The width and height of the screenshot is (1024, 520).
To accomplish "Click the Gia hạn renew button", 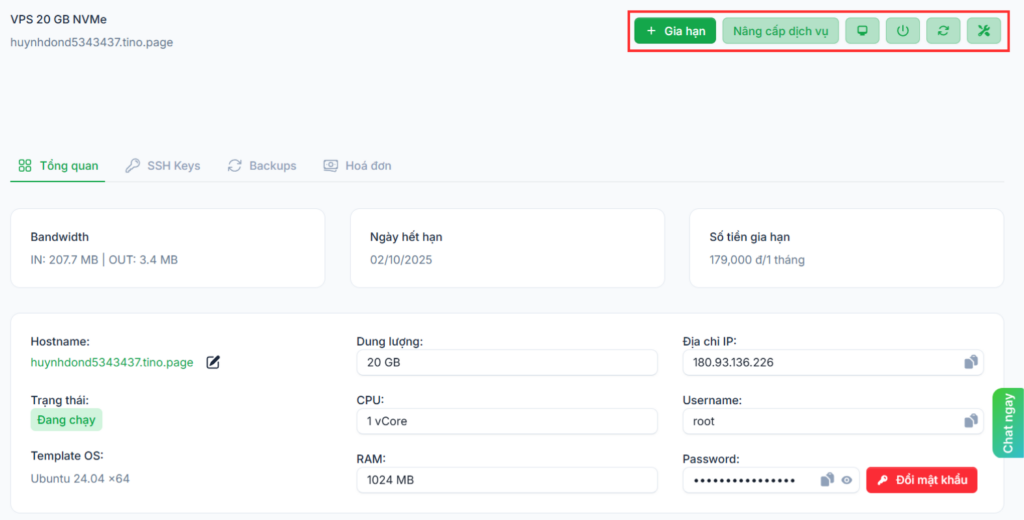I will point(675,31).
